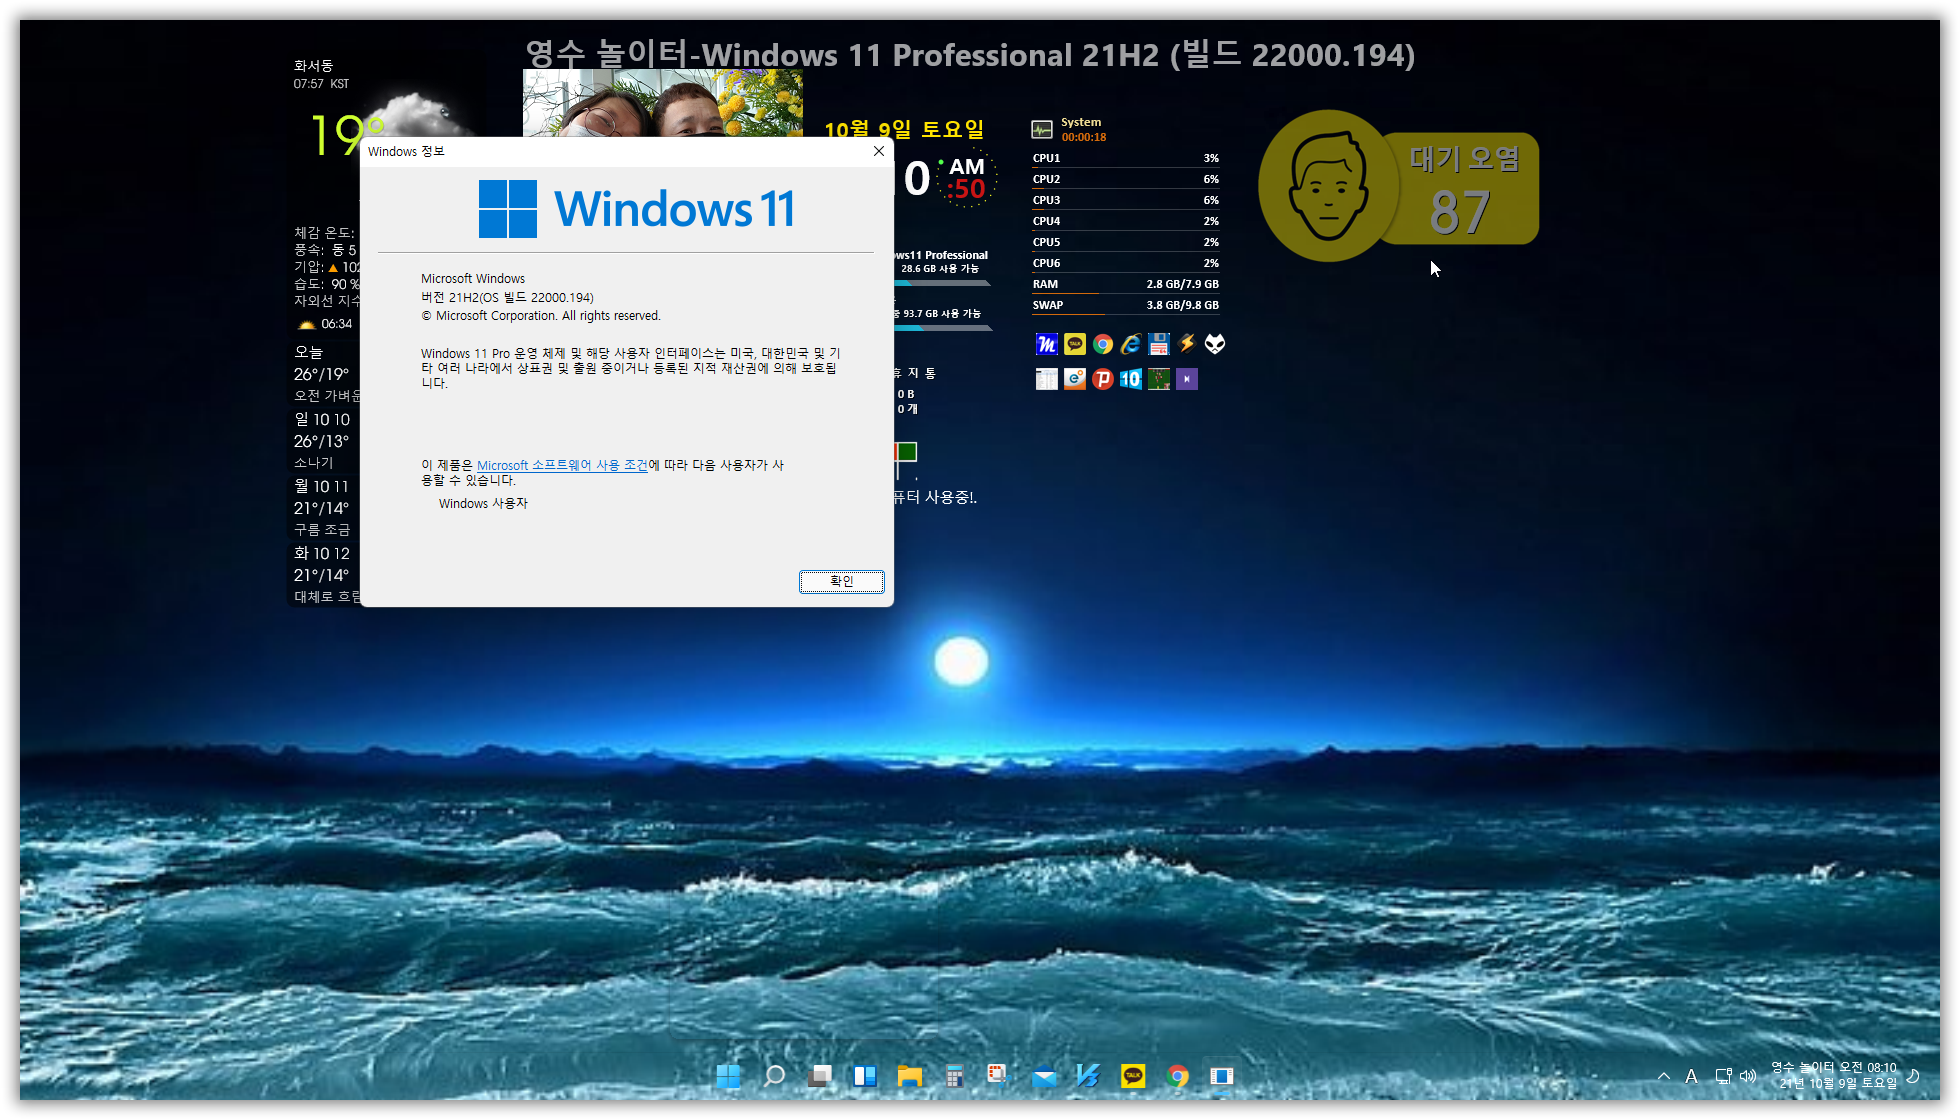The image size is (1960, 1120).
Task: Click the family photo widget thumbnail
Action: tap(662, 103)
